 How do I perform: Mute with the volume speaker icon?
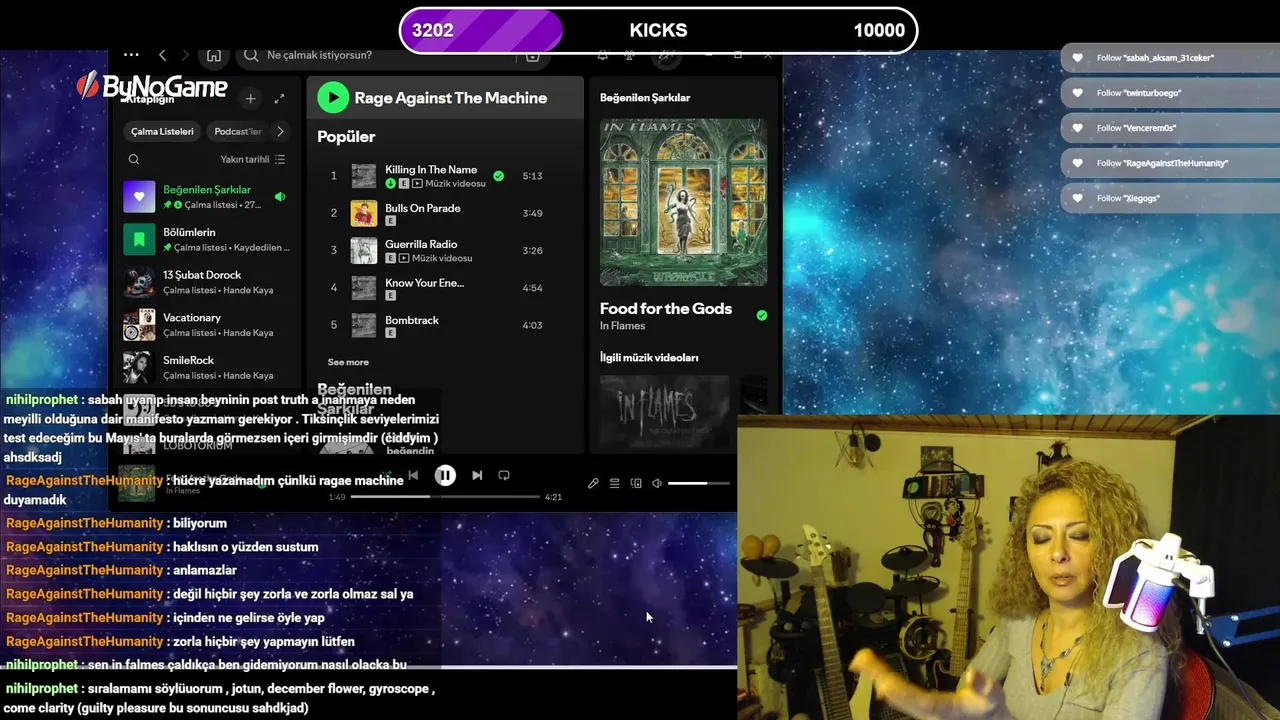point(657,483)
